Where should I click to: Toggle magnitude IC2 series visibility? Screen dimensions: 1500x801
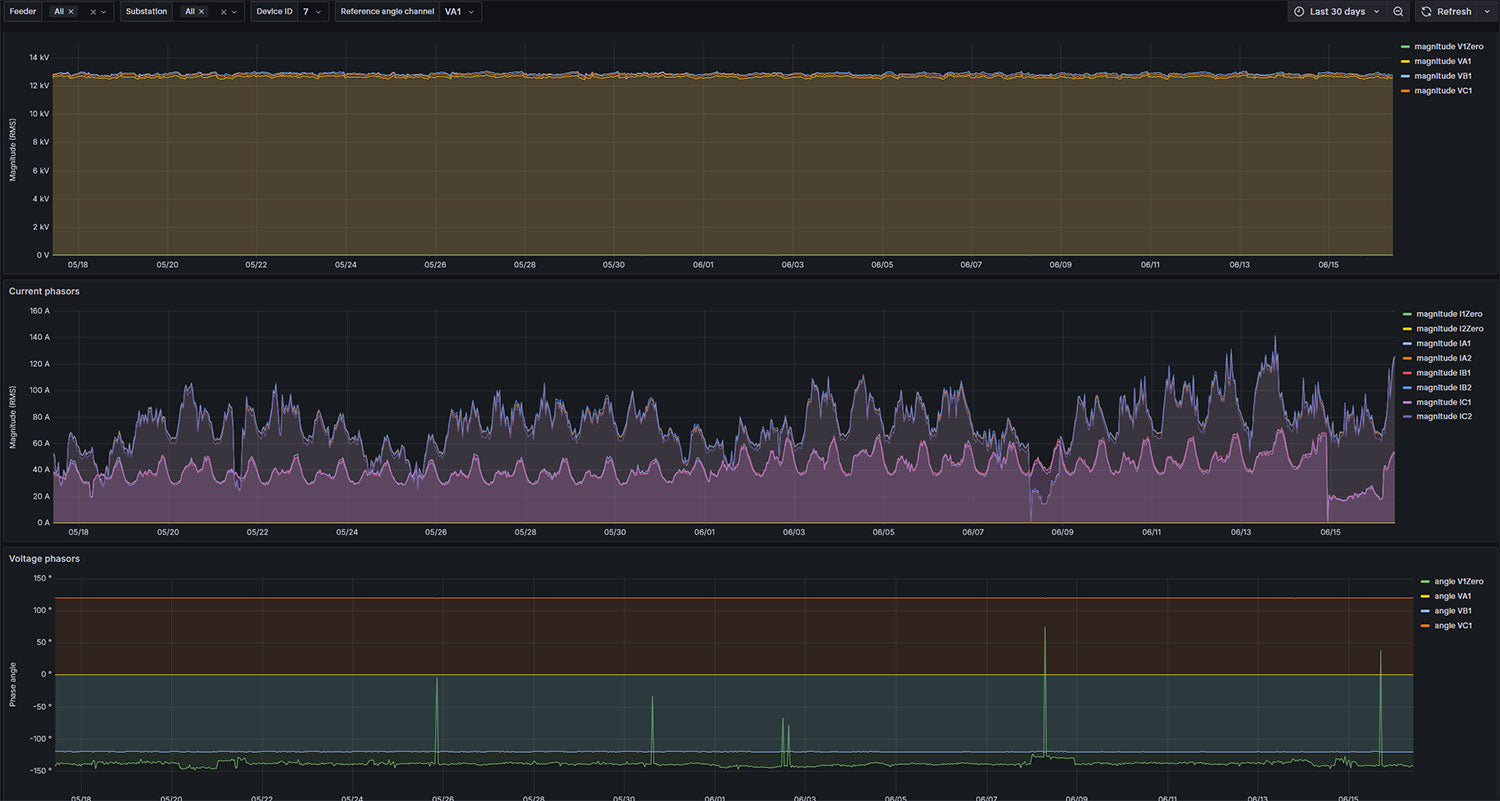[x=1442, y=416]
